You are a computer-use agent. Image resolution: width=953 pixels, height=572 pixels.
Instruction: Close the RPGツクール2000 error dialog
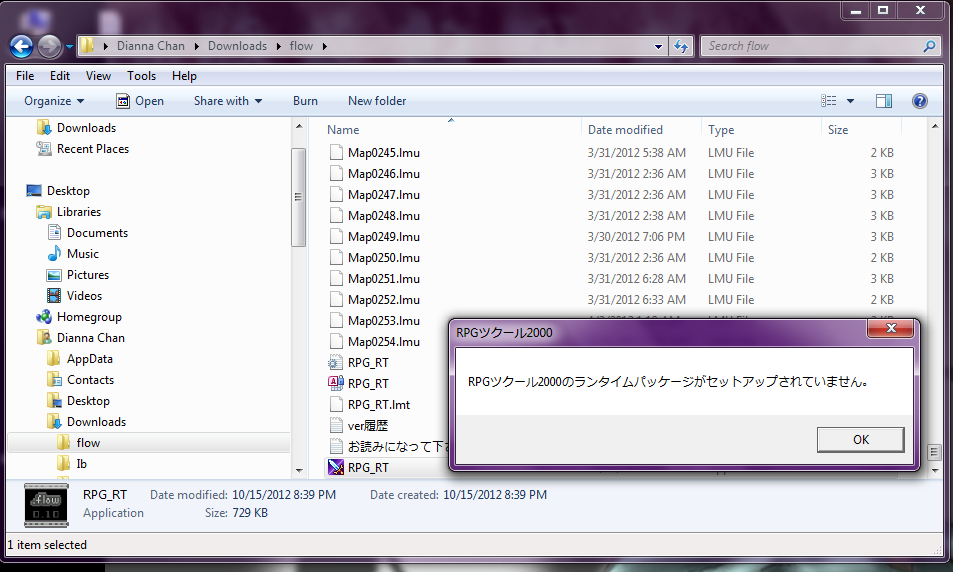coord(891,328)
